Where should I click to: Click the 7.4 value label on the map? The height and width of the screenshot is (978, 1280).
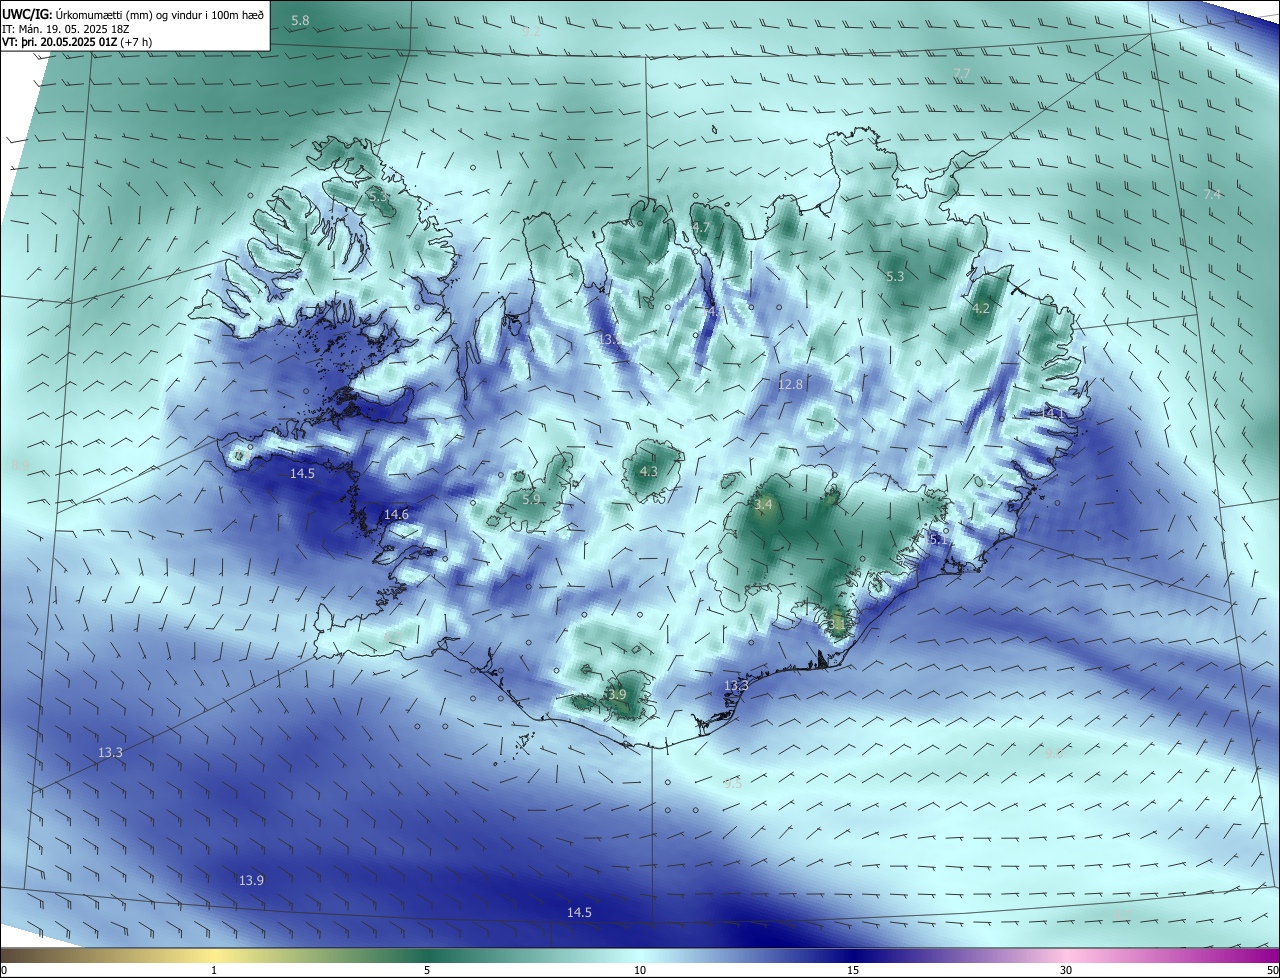1212,194
